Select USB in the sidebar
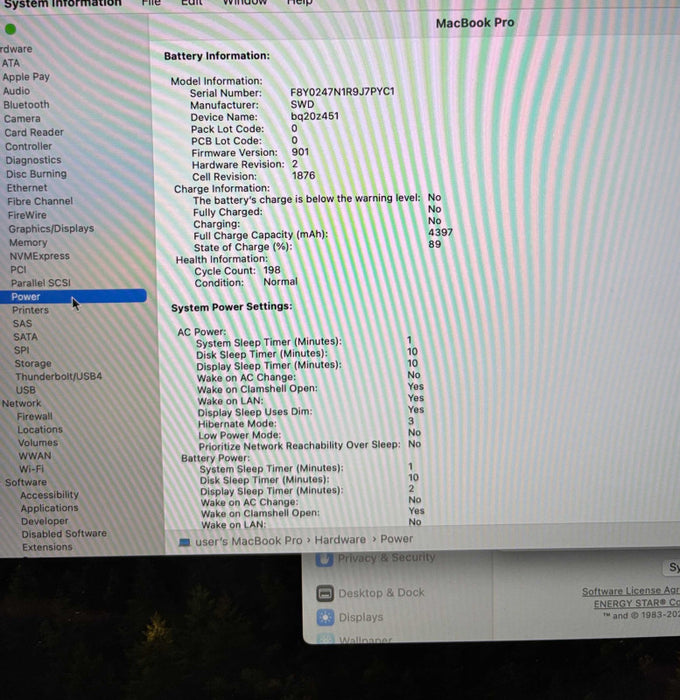 [26, 390]
